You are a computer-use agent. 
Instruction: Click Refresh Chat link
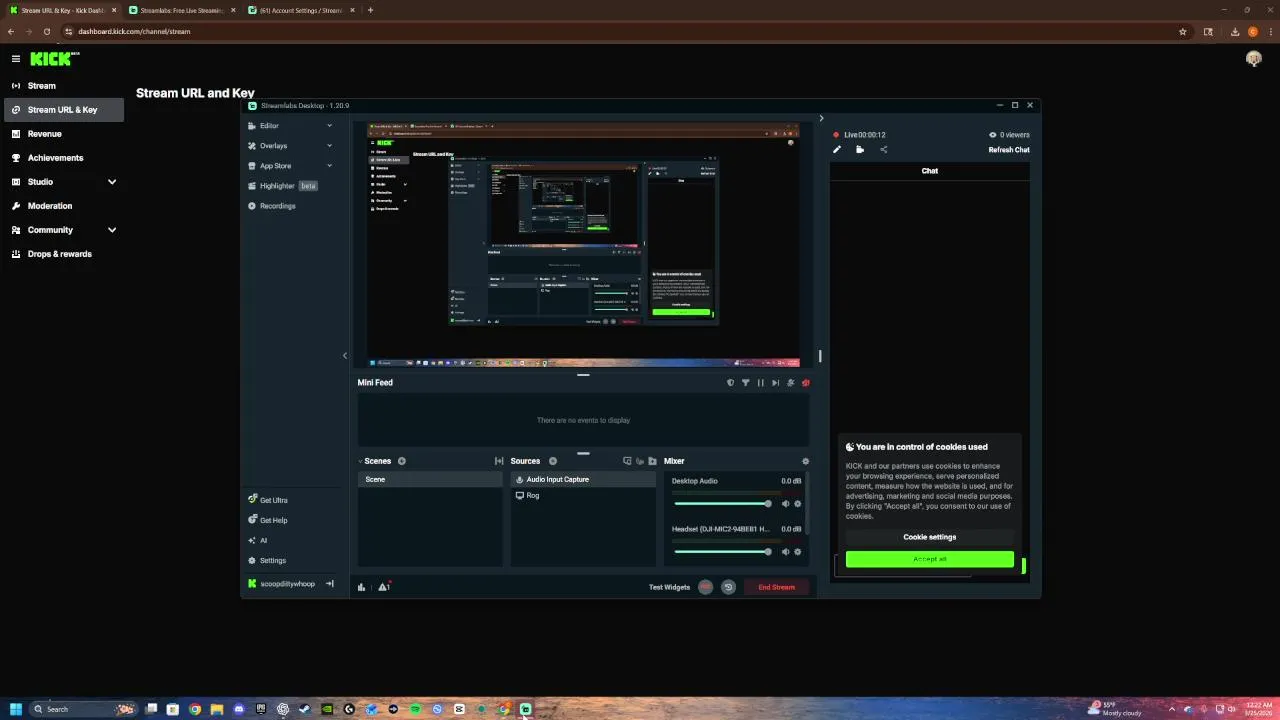coord(1009,150)
